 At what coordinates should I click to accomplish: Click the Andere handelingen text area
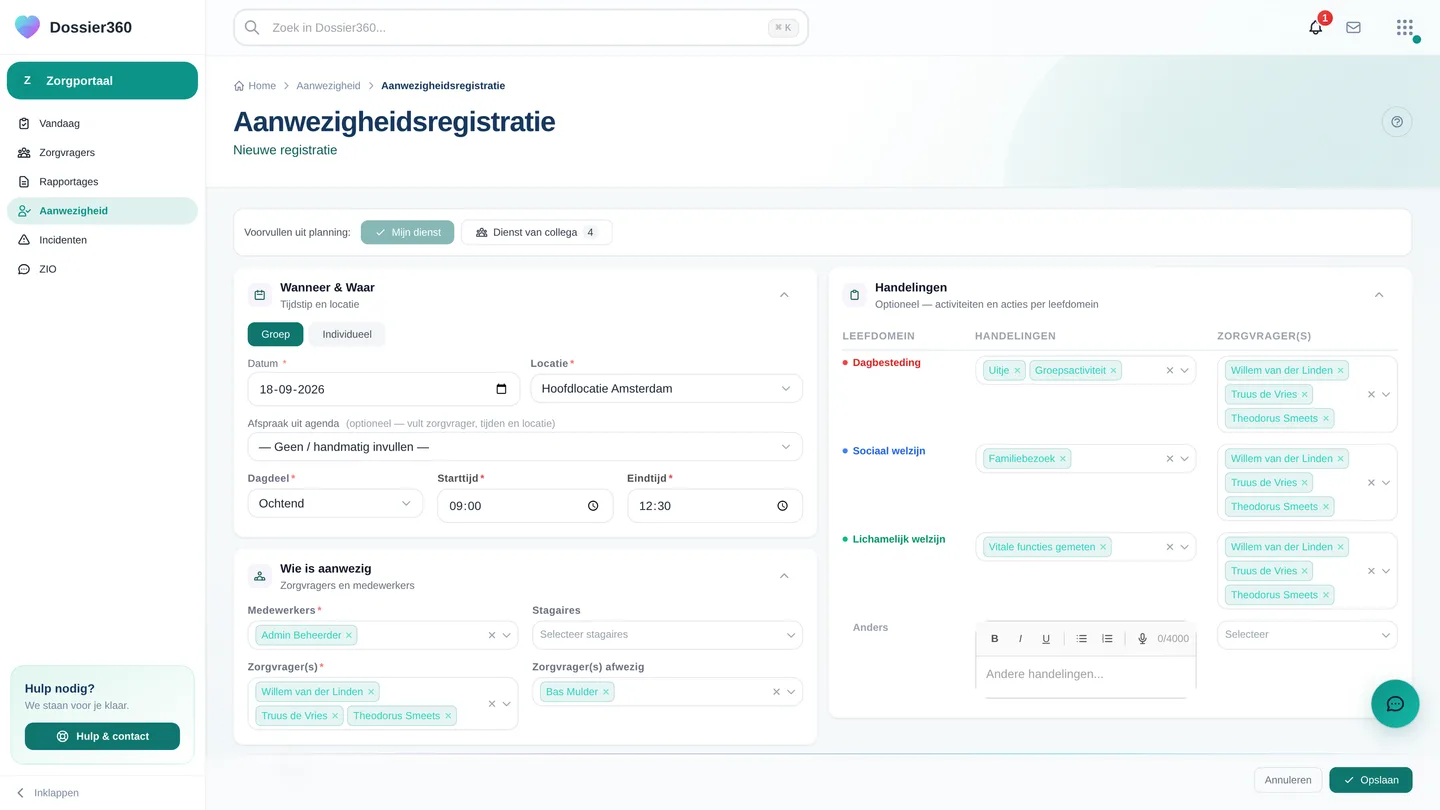point(1086,676)
